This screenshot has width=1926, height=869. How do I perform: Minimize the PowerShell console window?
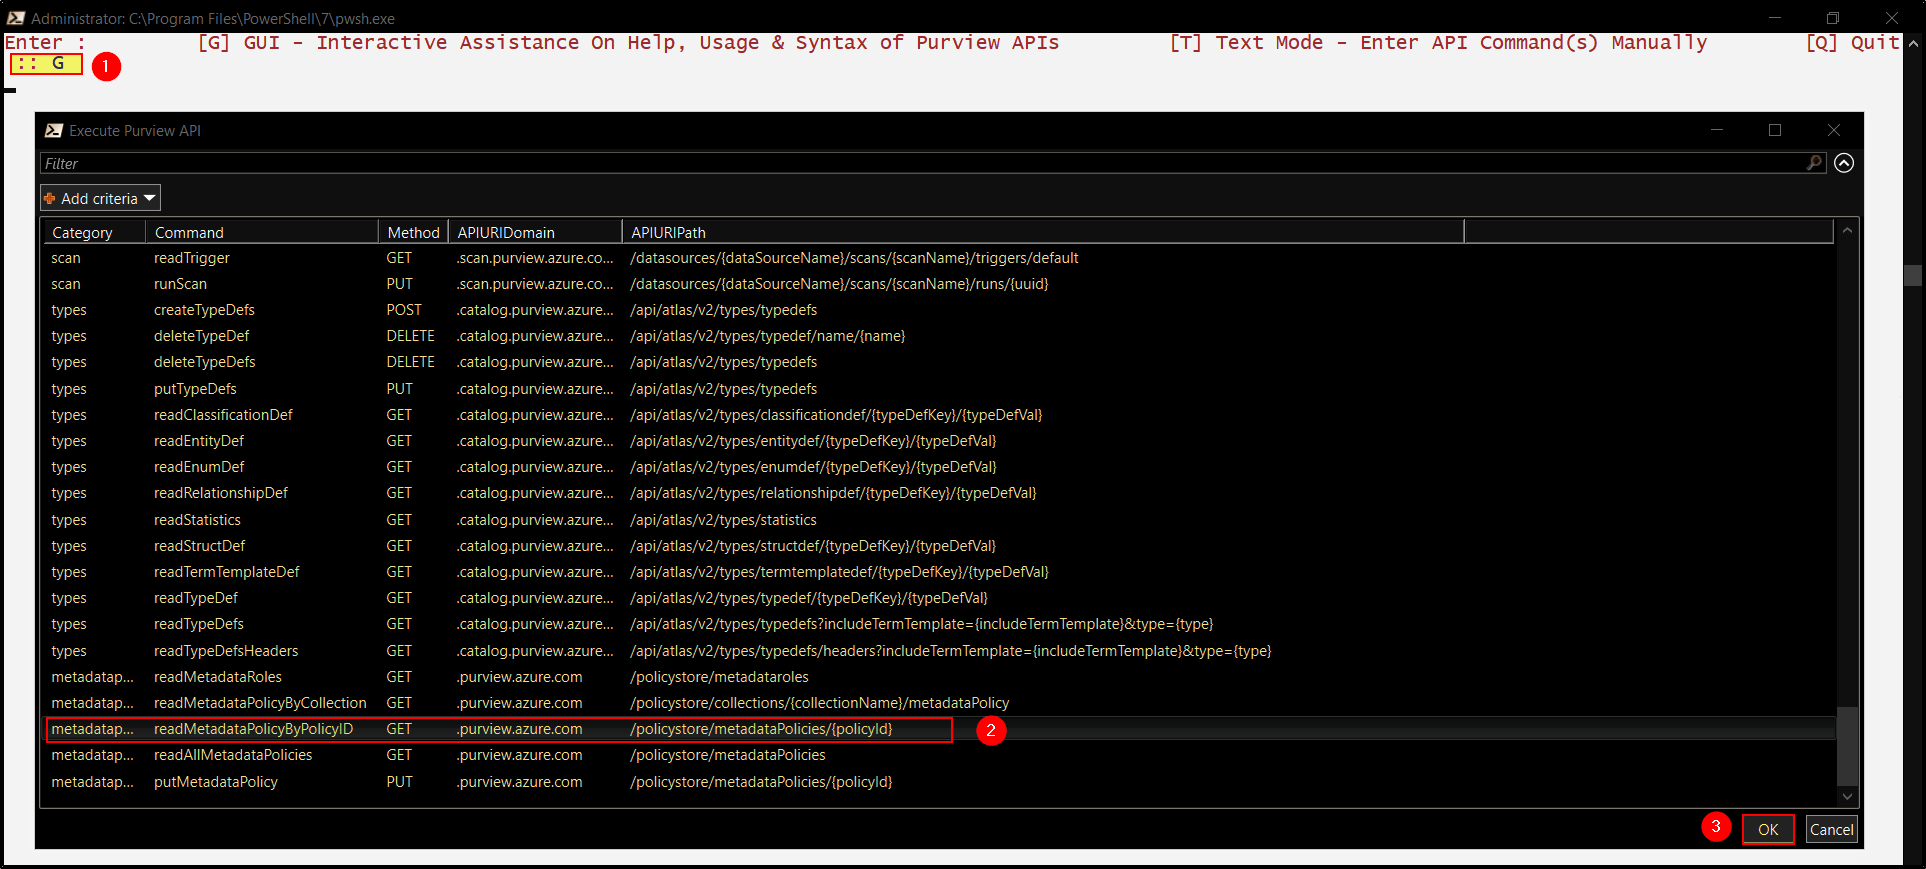(1775, 18)
